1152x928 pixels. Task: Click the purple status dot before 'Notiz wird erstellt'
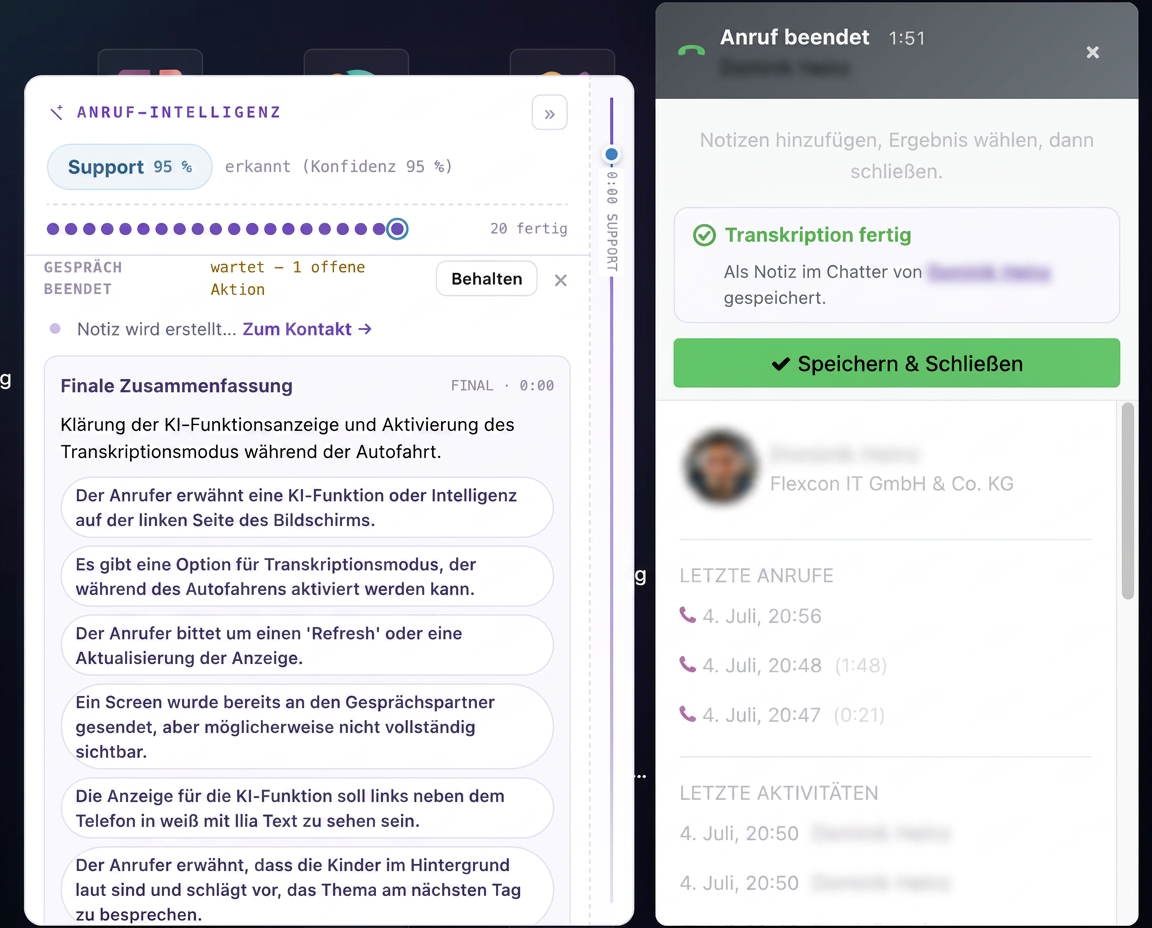point(55,328)
